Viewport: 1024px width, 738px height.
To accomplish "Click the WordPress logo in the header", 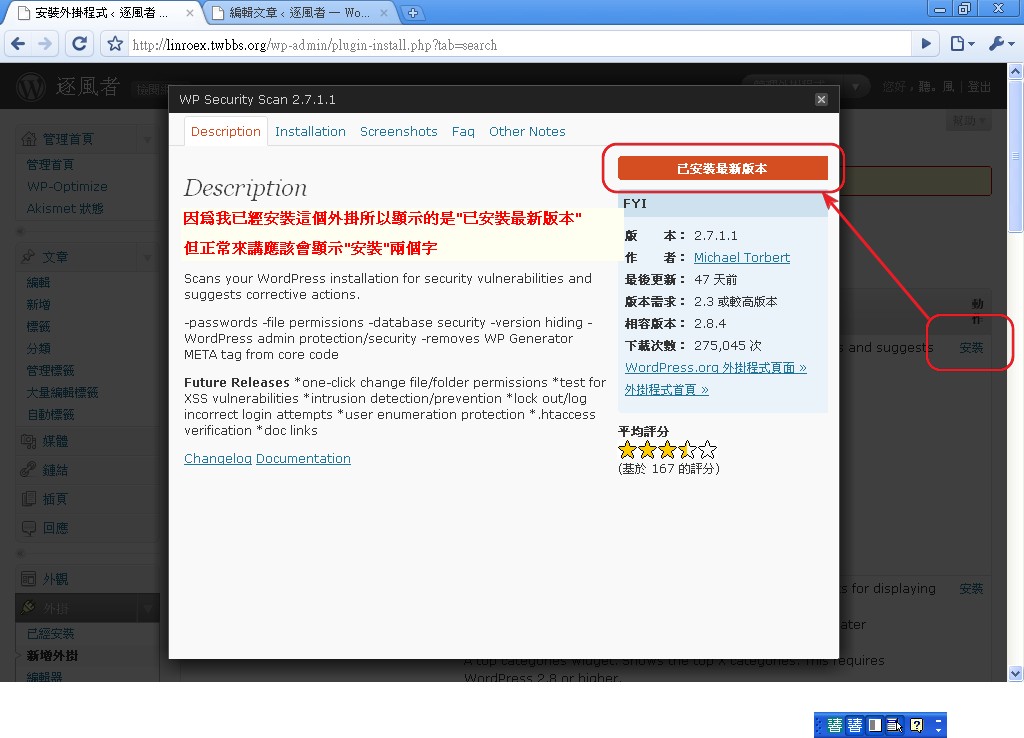I will (31, 86).
